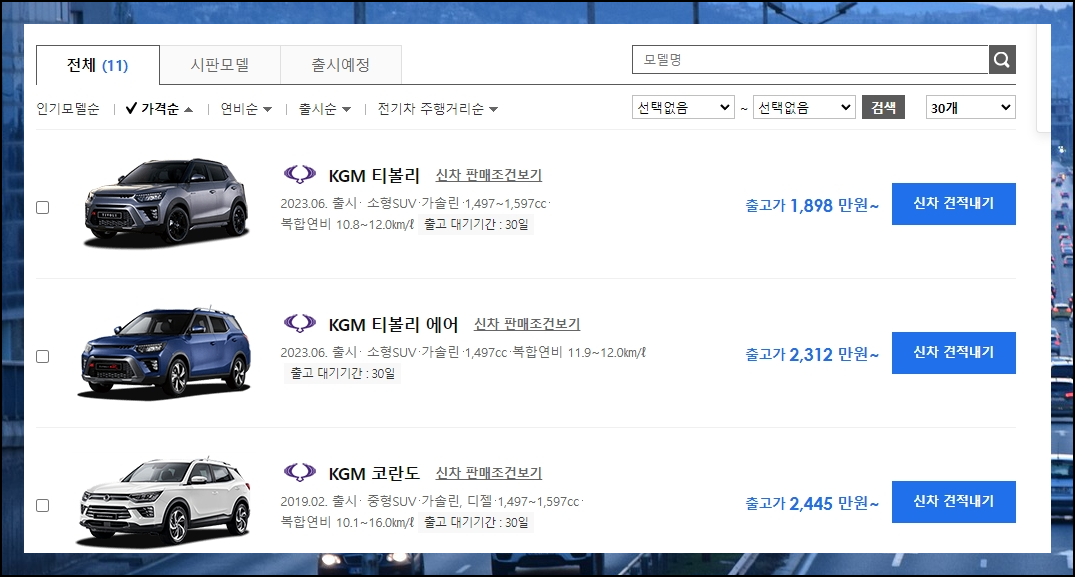Click the KGM logo beside 티볼리 에어

tap(300, 323)
